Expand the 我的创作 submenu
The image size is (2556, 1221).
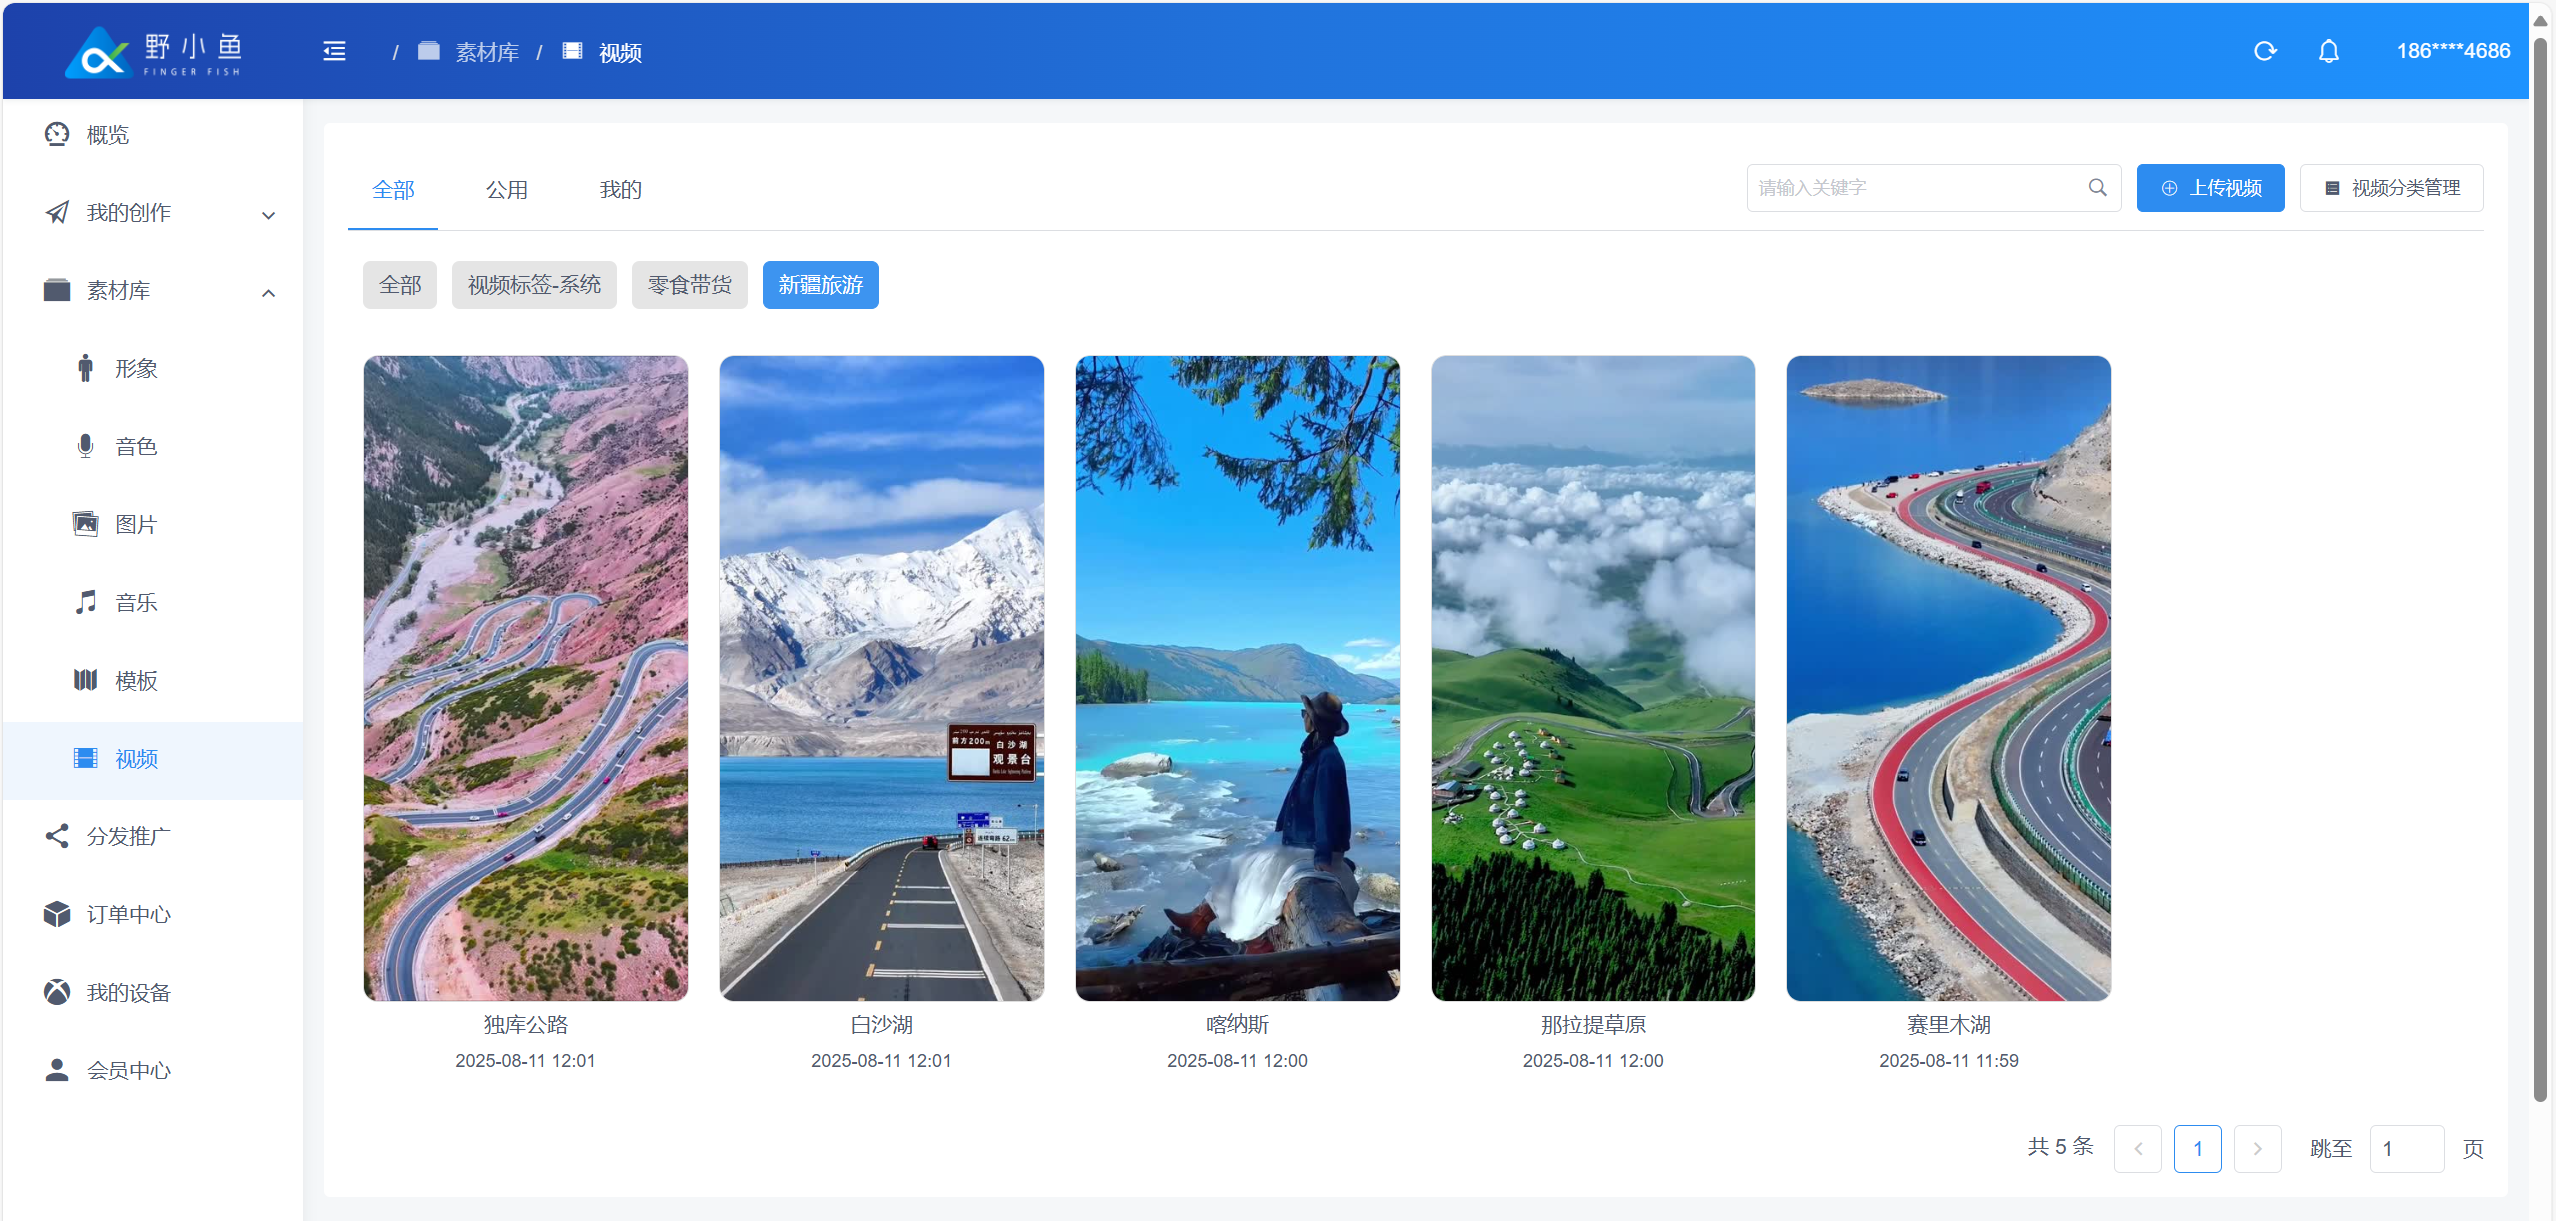[x=160, y=213]
